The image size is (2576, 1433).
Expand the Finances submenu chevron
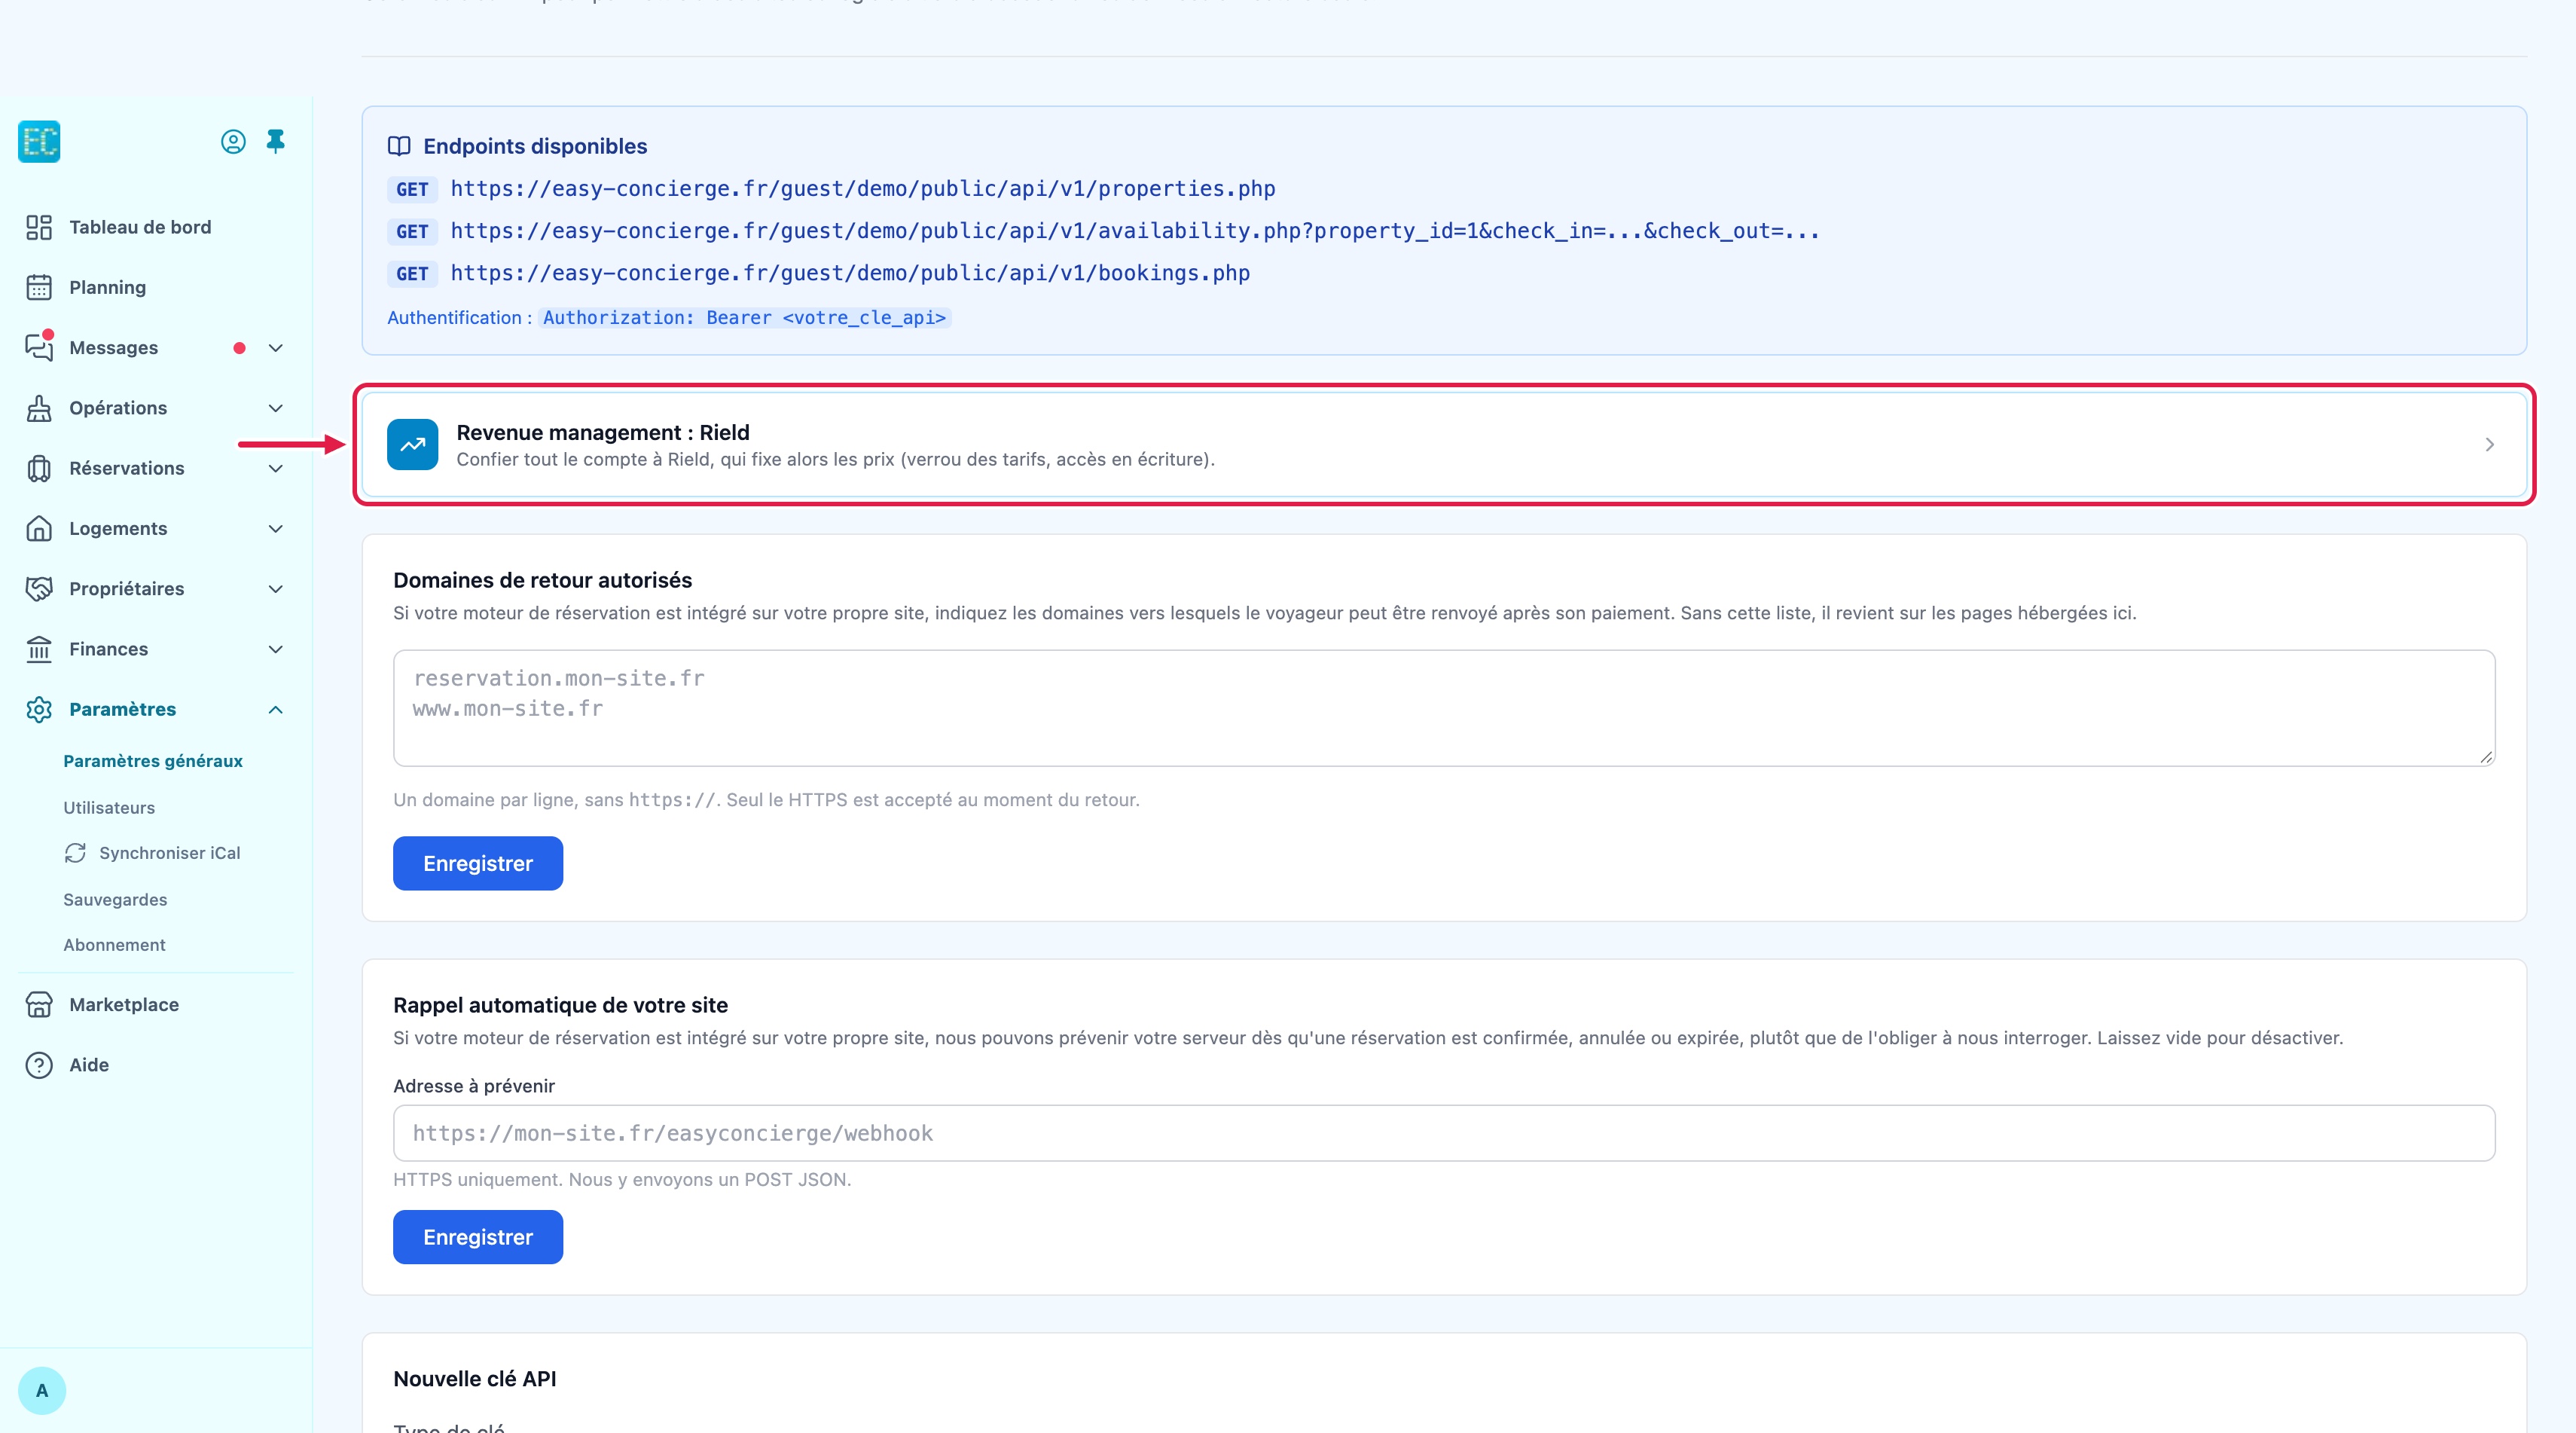point(276,649)
